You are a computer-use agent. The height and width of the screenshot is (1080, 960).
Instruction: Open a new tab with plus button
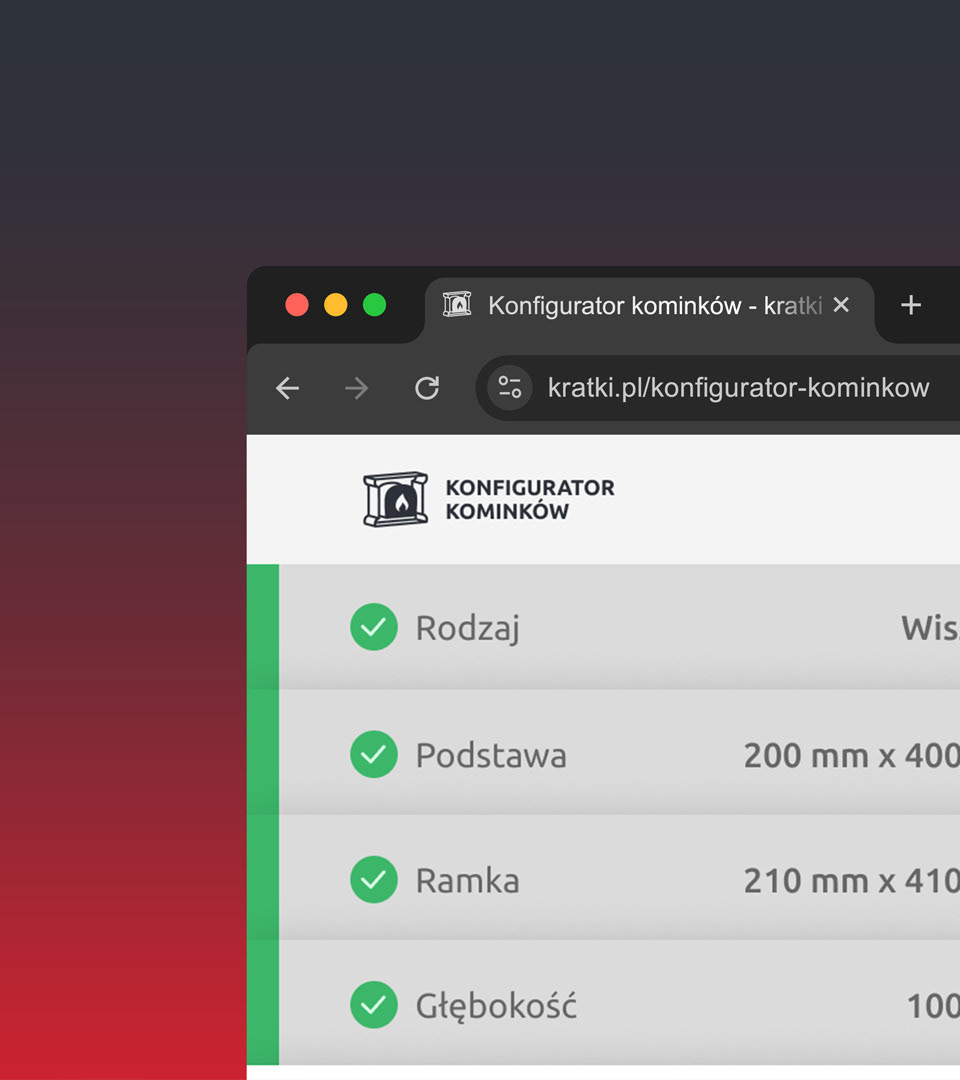click(910, 304)
